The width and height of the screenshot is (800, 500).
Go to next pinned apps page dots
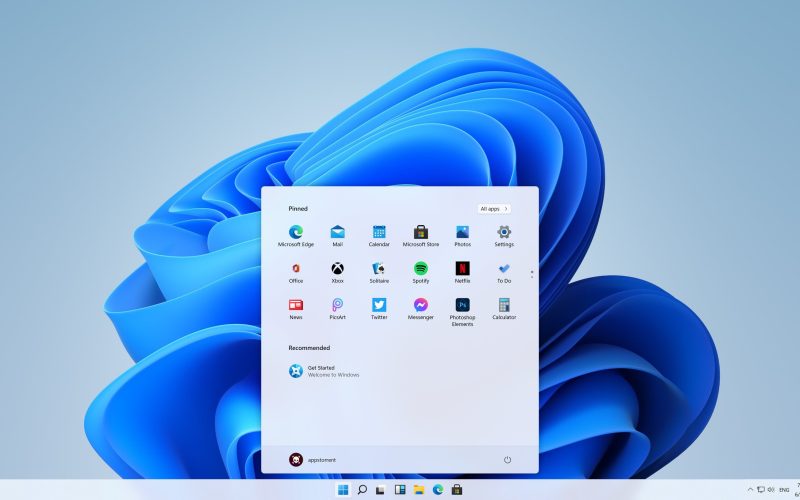click(532, 274)
